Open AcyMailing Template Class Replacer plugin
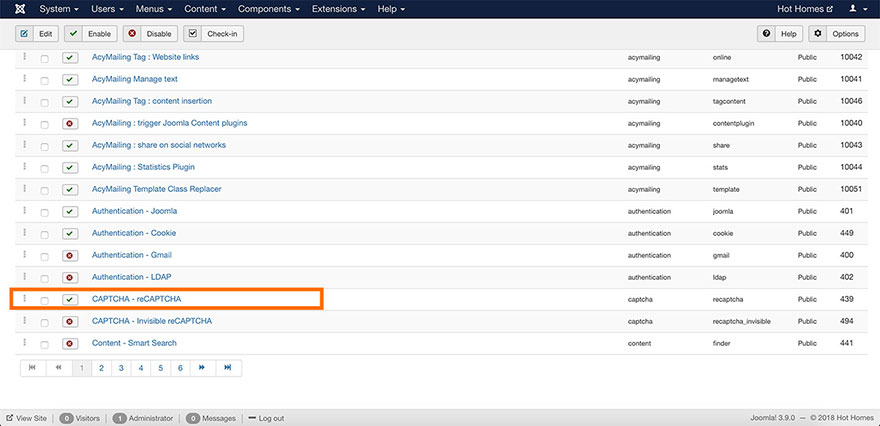880x426 pixels. [157, 189]
